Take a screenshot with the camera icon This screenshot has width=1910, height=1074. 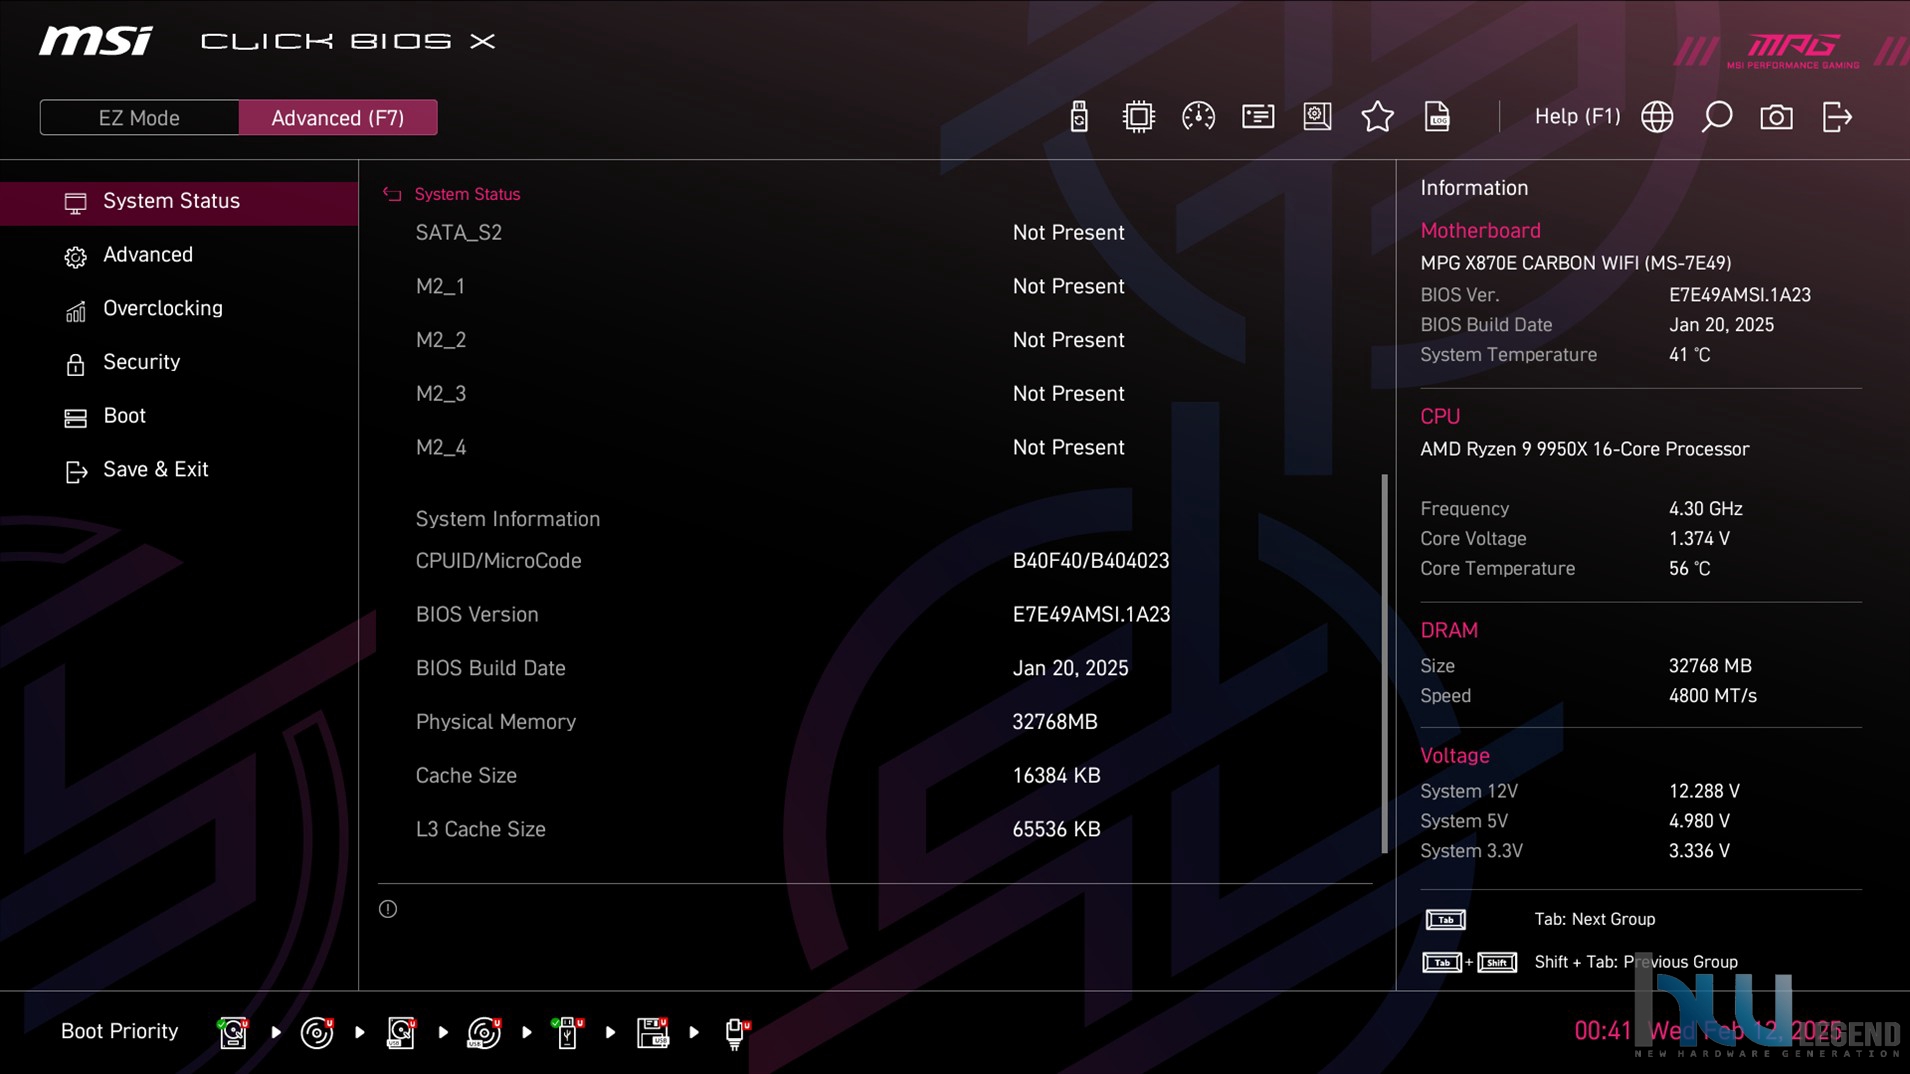click(1776, 117)
